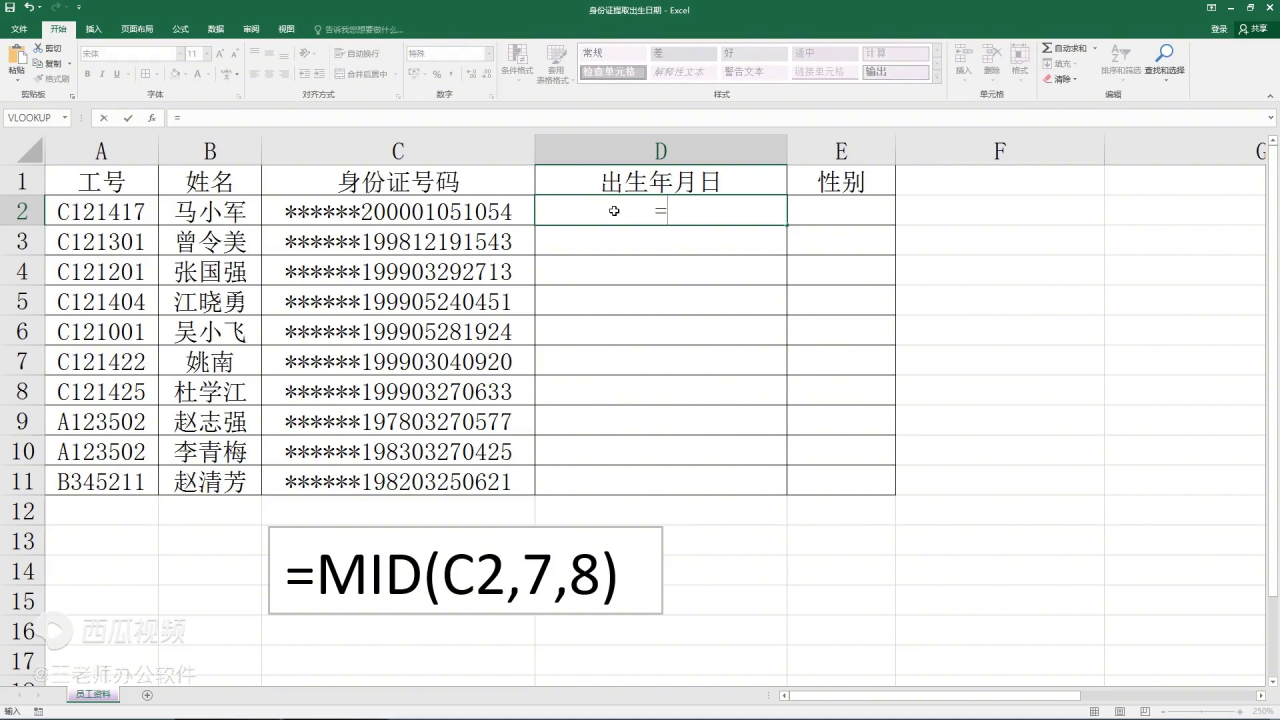1280x720 pixels.
Task: Click inside the formula bar input
Action: [715, 118]
